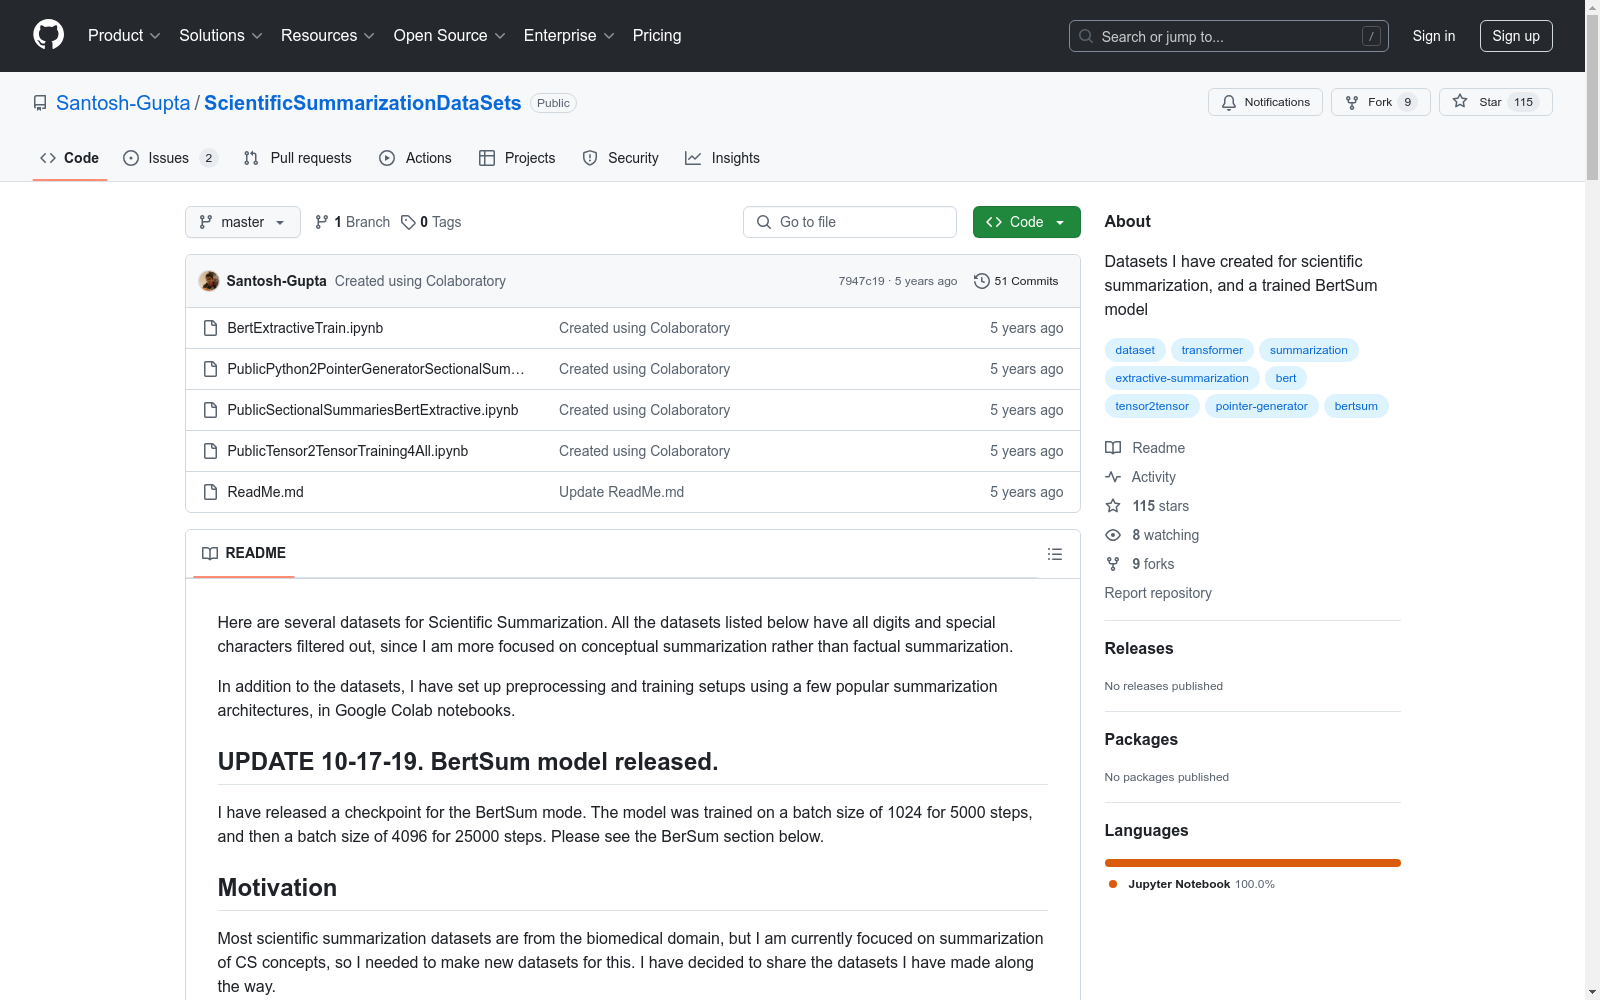The height and width of the screenshot is (1000, 1600).
Task: Switch to the Projects tab
Action: click(x=517, y=158)
